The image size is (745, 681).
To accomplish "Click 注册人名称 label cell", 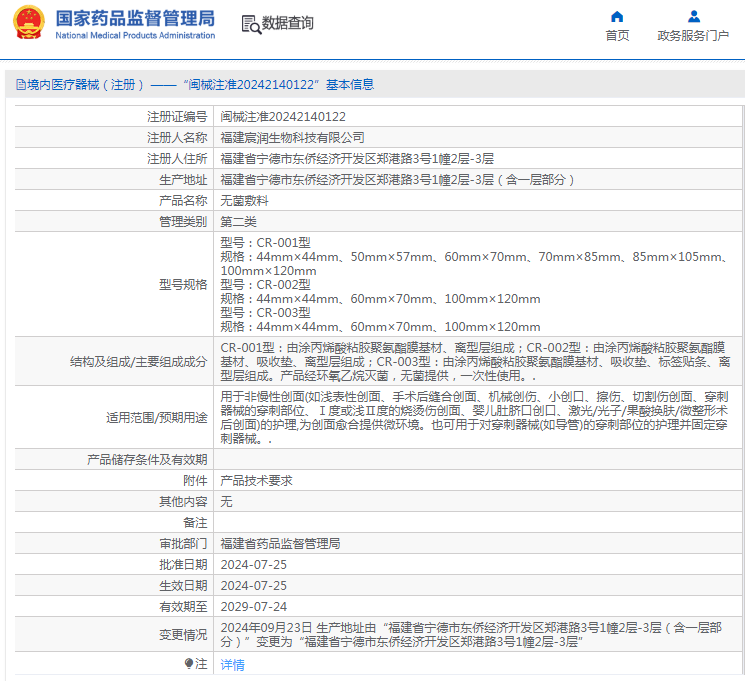I will point(177,137).
